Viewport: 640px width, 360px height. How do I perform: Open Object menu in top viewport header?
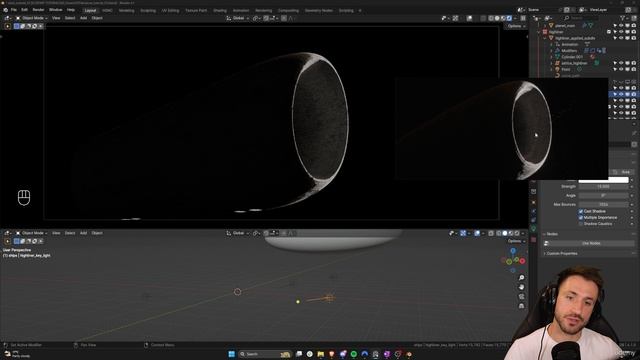tap(97, 18)
